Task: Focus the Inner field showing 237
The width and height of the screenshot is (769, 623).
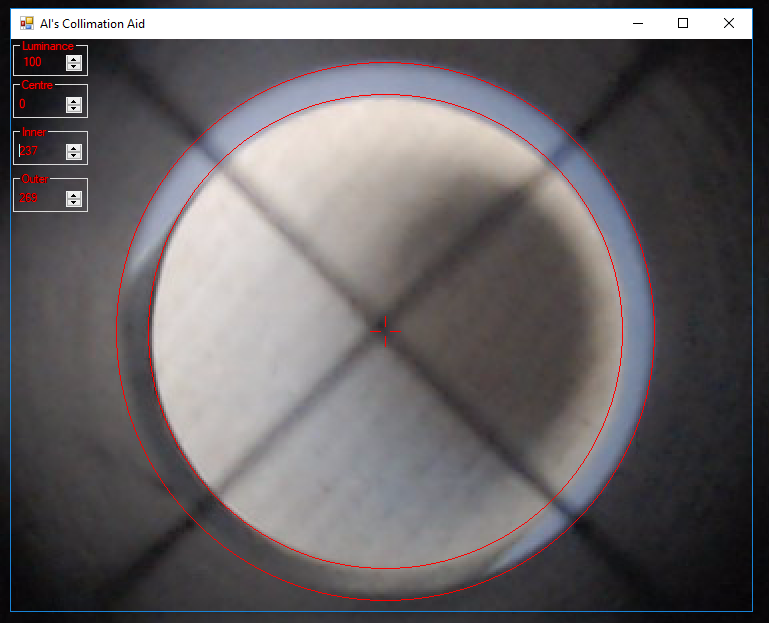Action: point(42,152)
